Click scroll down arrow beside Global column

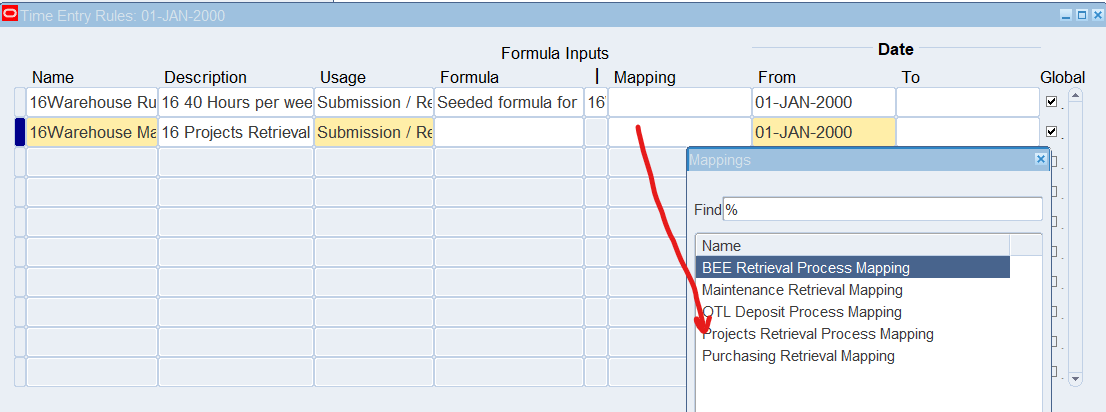coord(1076,379)
